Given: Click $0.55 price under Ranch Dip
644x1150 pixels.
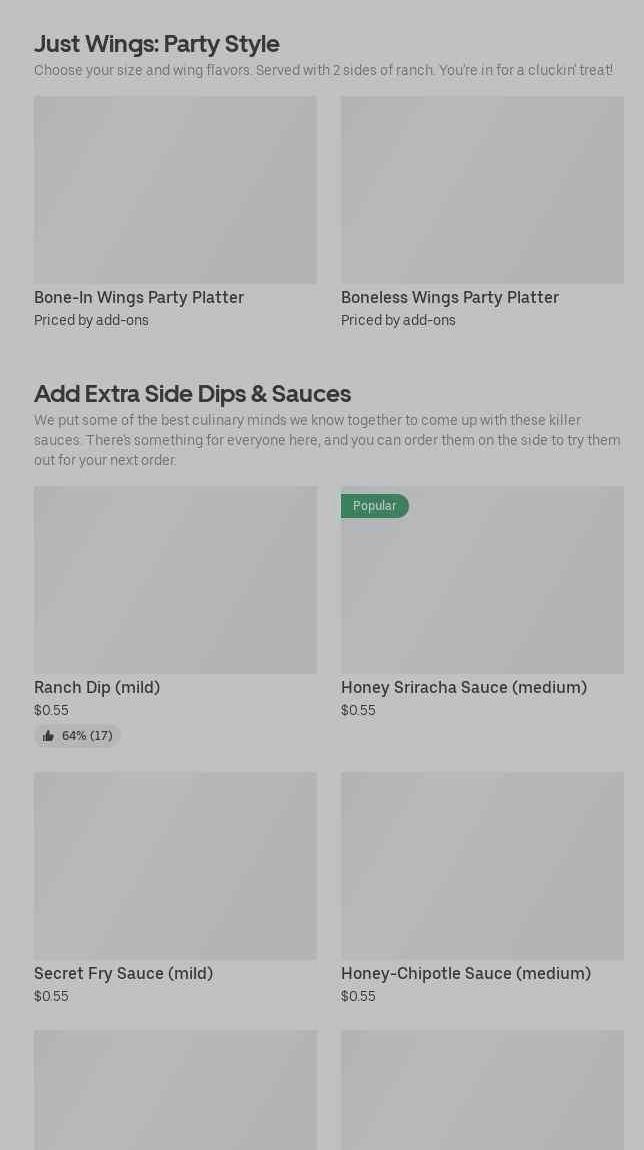Looking at the screenshot, I should click(x=51, y=710).
